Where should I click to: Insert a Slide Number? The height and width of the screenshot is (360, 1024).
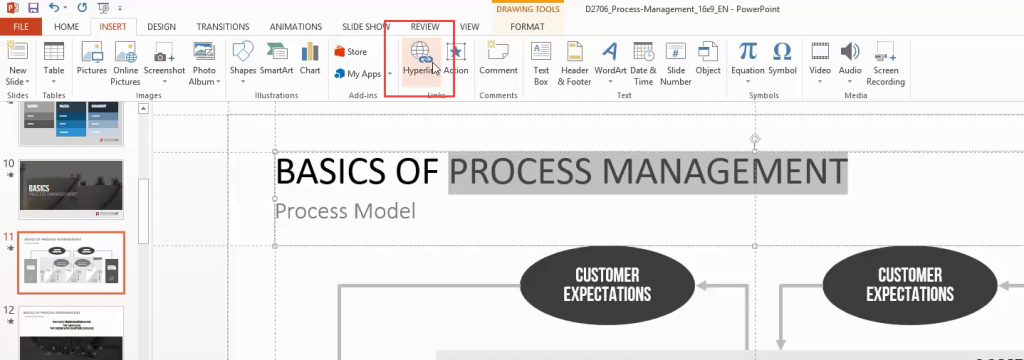(675, 64)
